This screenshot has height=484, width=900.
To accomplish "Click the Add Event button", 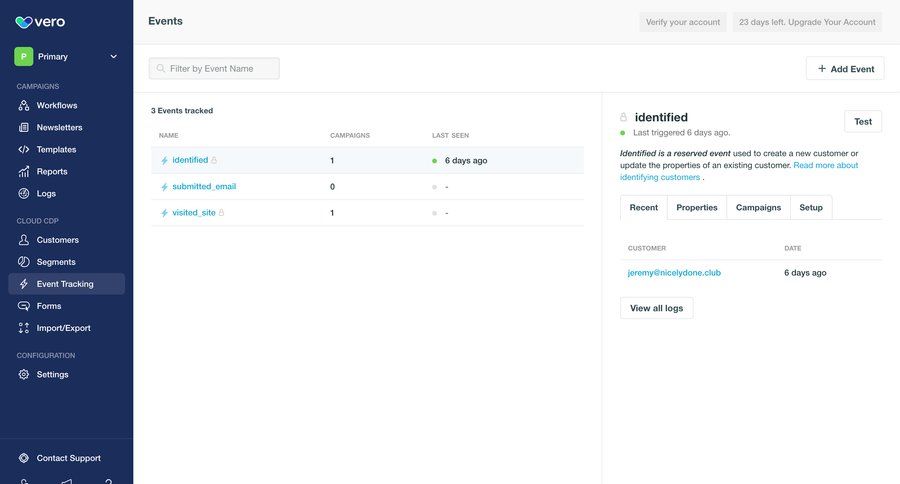I will pyautogui.click(x=845, y=68).
